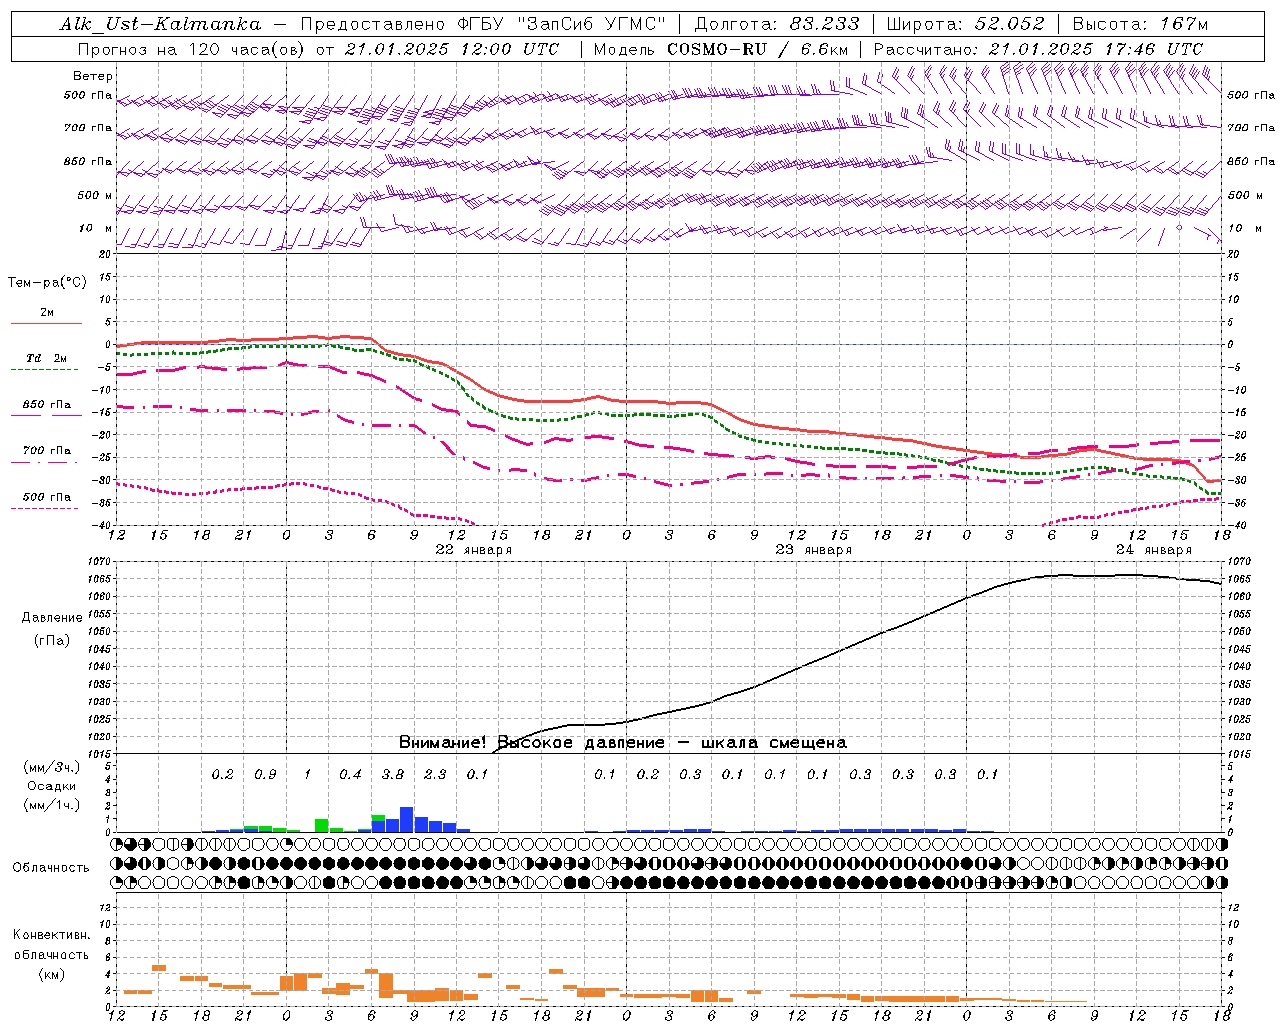Viewport: 1280px width, 1024px height.
Task: Click the (км) convective cloud unit label
Action: 52,974
